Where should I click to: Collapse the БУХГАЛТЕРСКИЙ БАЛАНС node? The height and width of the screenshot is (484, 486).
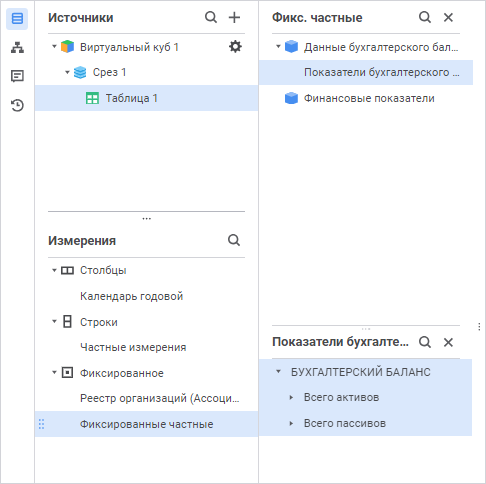[x=278, y=371]
